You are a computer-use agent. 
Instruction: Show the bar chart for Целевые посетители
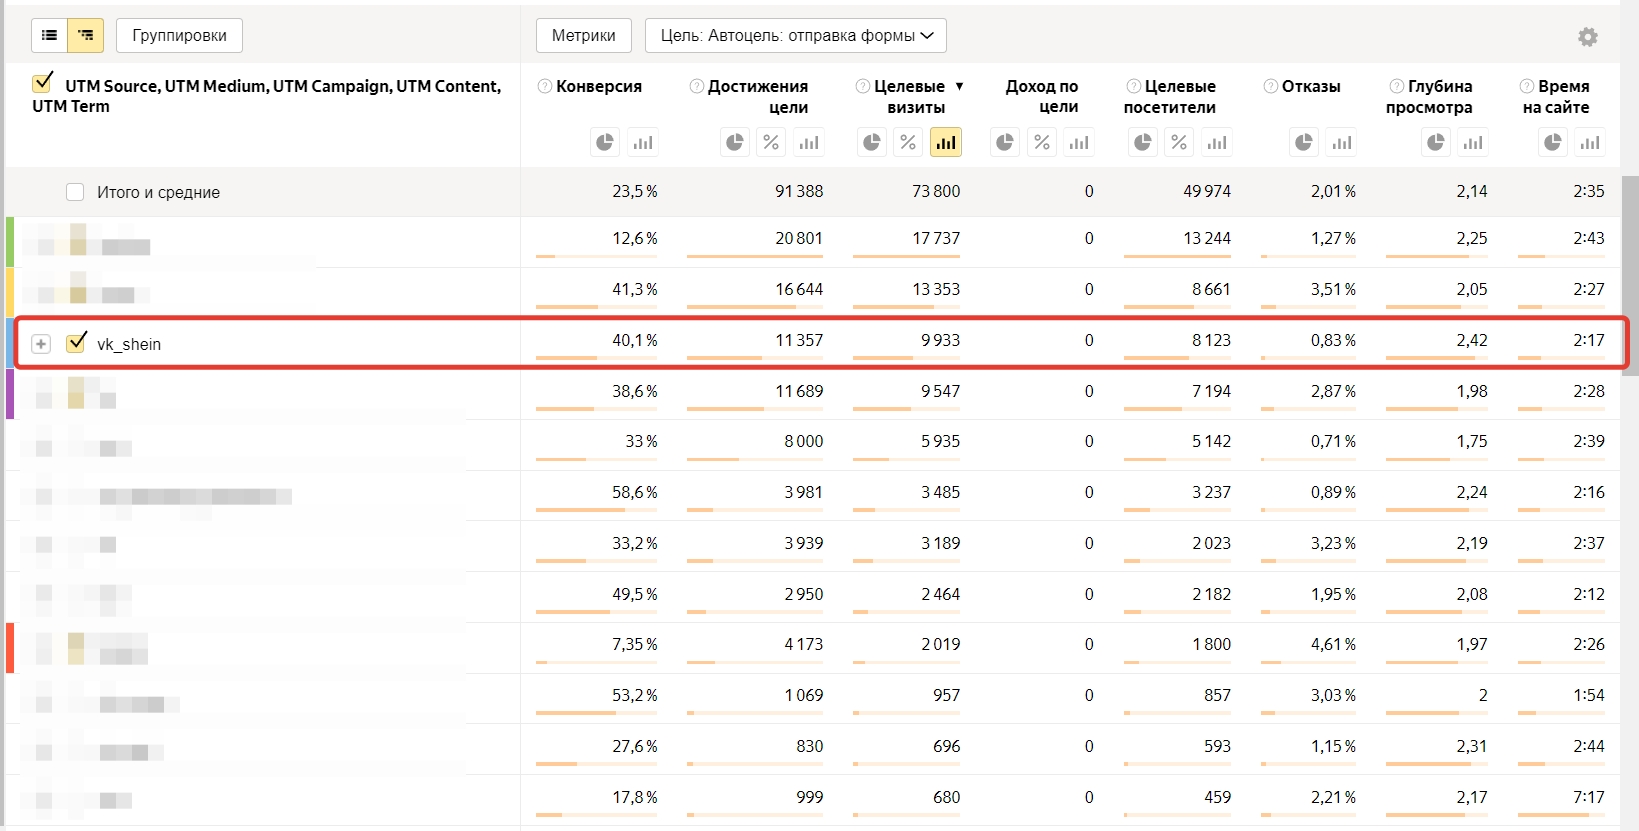(x=1216, y=143)
